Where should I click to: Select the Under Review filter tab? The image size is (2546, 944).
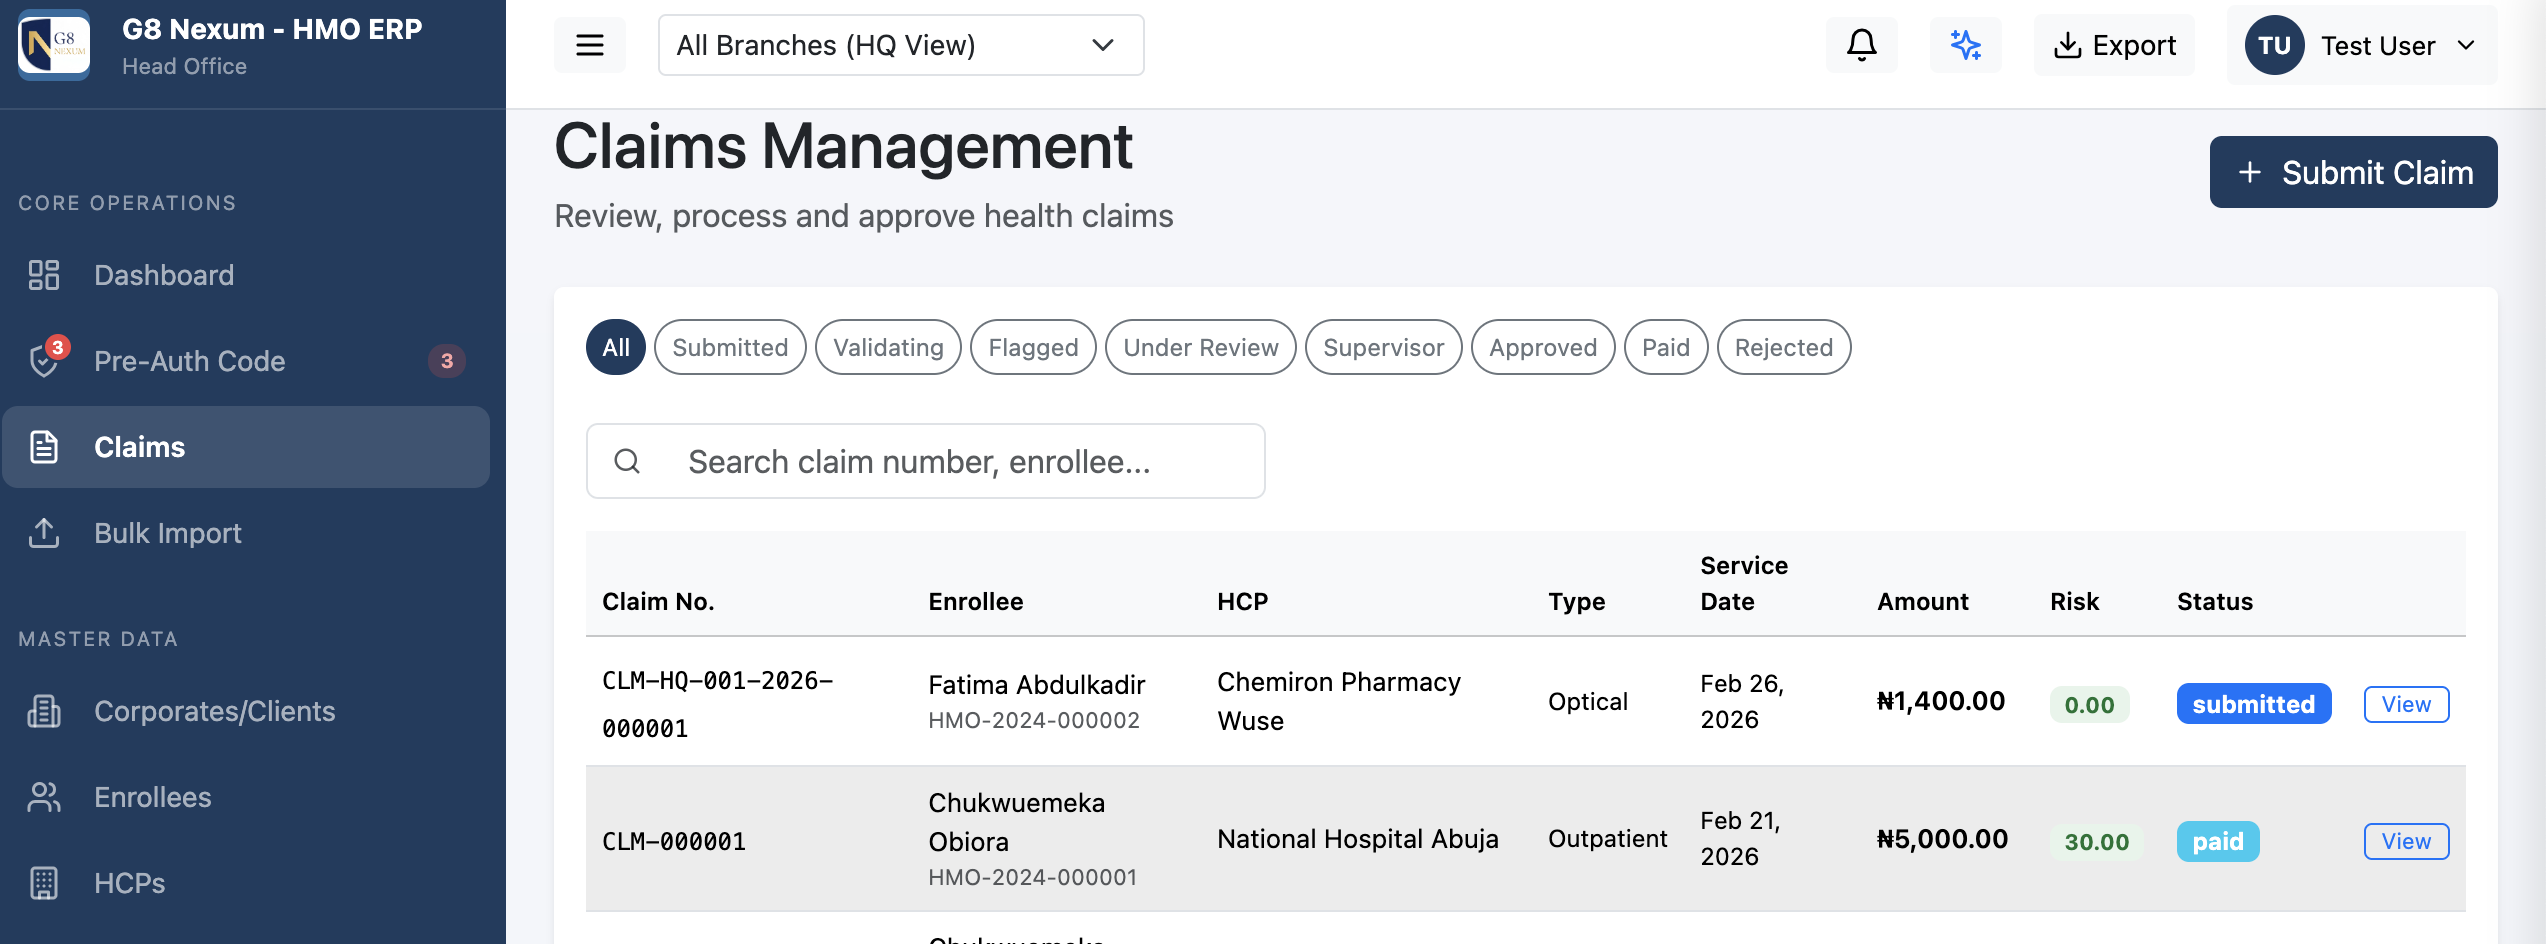click(x=1200, y=347)
